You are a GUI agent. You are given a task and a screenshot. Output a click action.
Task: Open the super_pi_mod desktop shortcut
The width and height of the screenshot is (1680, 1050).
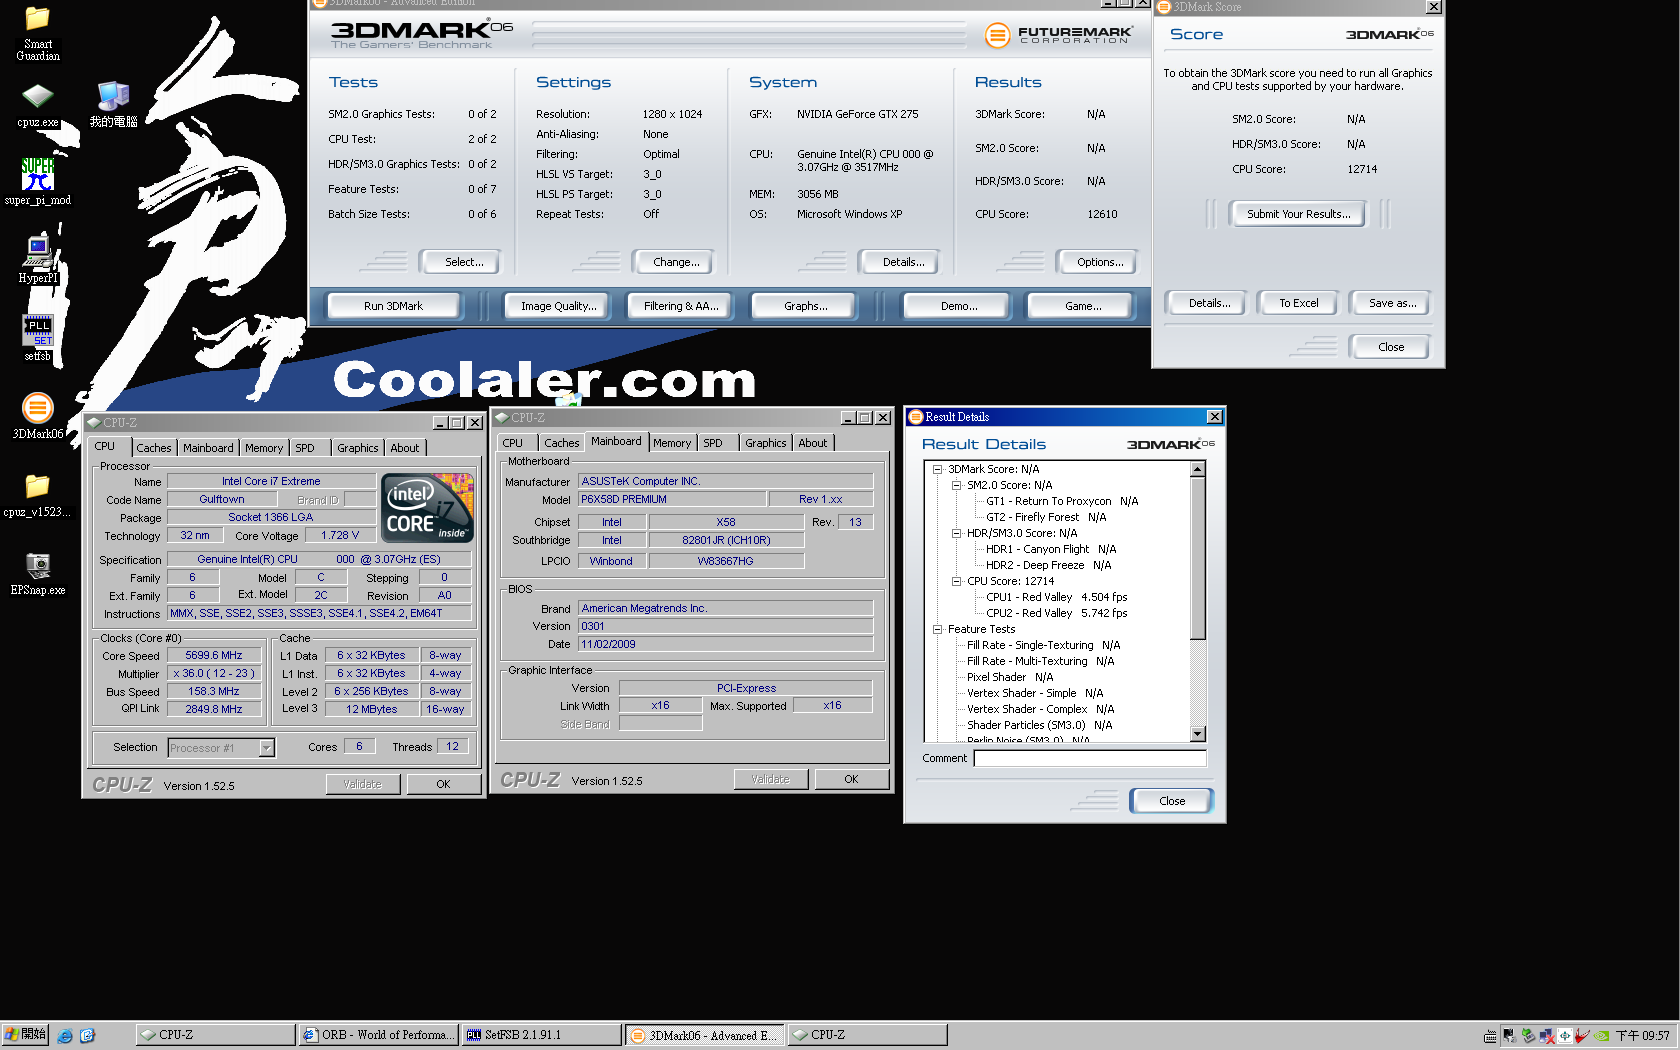tap(37, 174)
